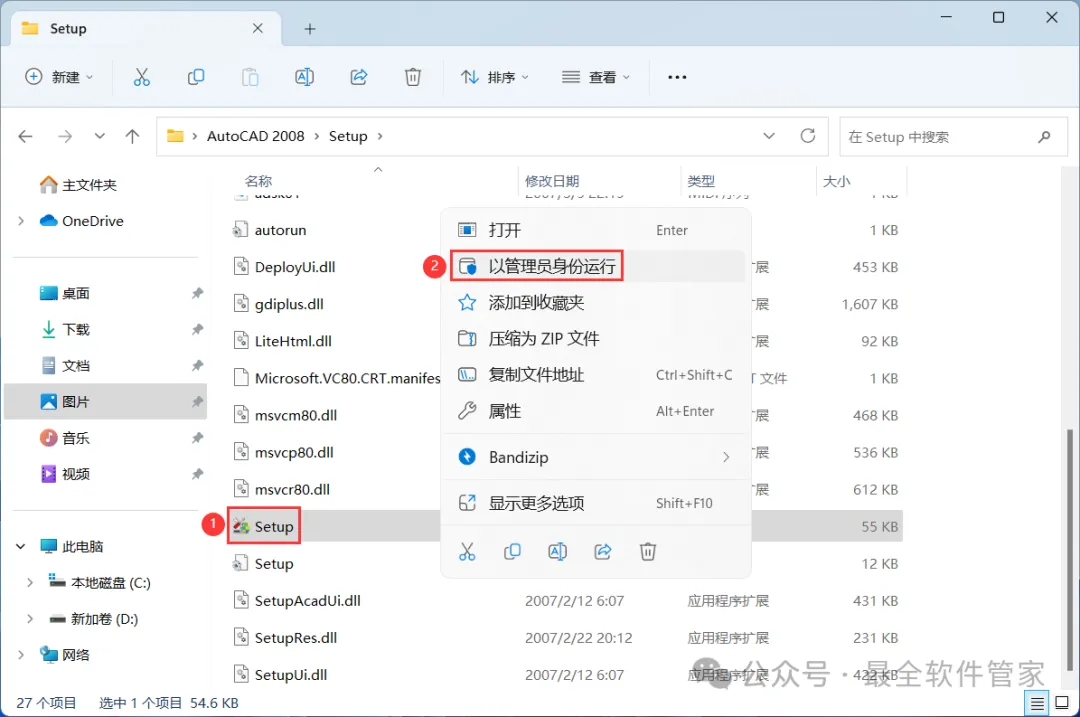Switch to details view in status bar

[x=1037, y=703]
